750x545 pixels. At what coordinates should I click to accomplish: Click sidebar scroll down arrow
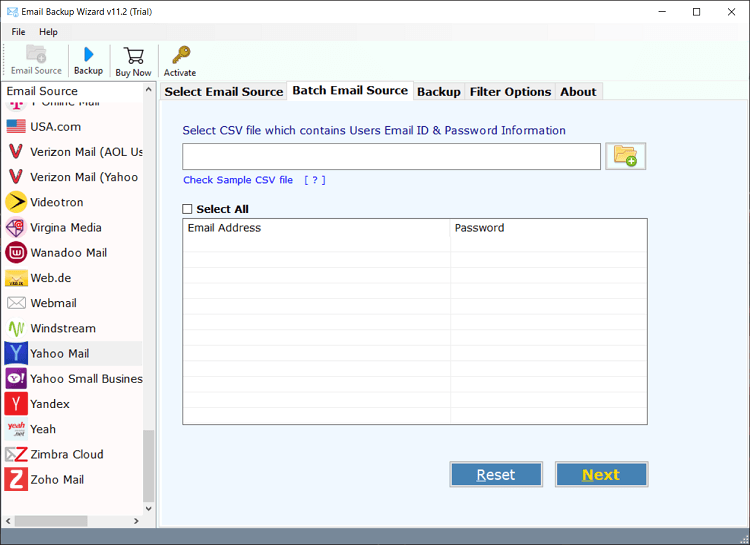tap(148, 509)
